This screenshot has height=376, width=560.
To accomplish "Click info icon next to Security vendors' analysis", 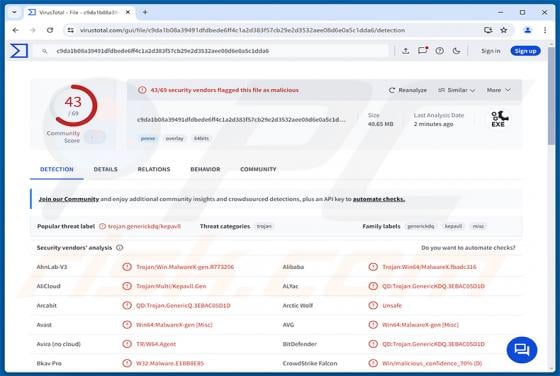I will tap(120, 247).
